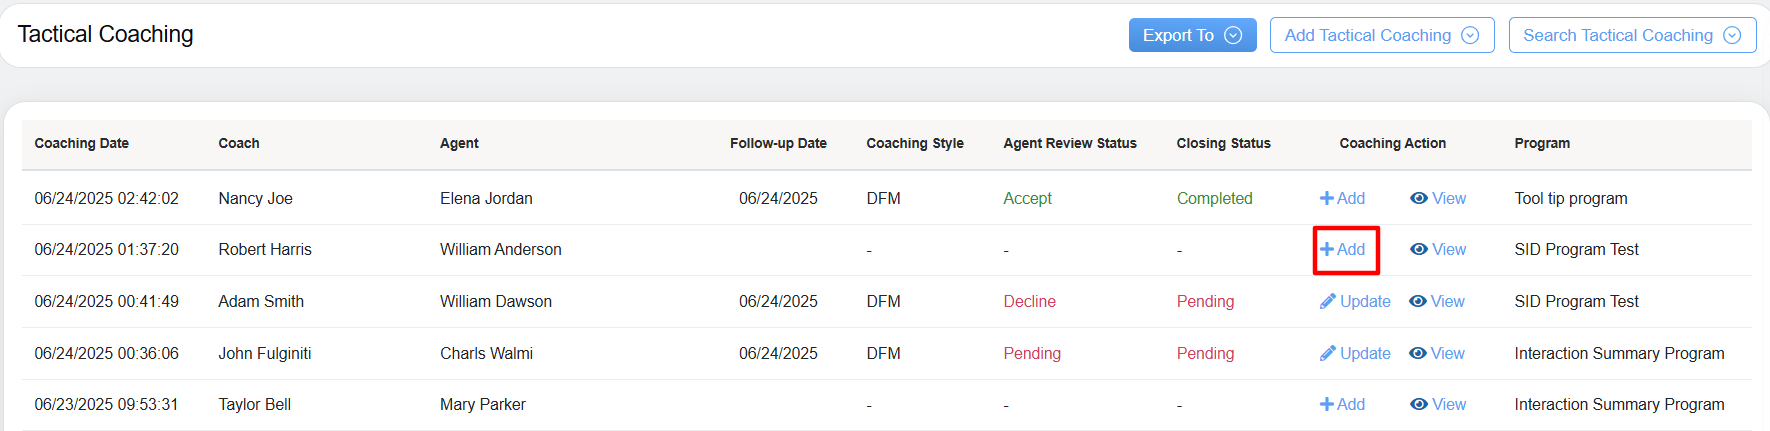Update coaching for Adam Smith row
This screenshot has height=431, width=1770.
(1355, 301)
